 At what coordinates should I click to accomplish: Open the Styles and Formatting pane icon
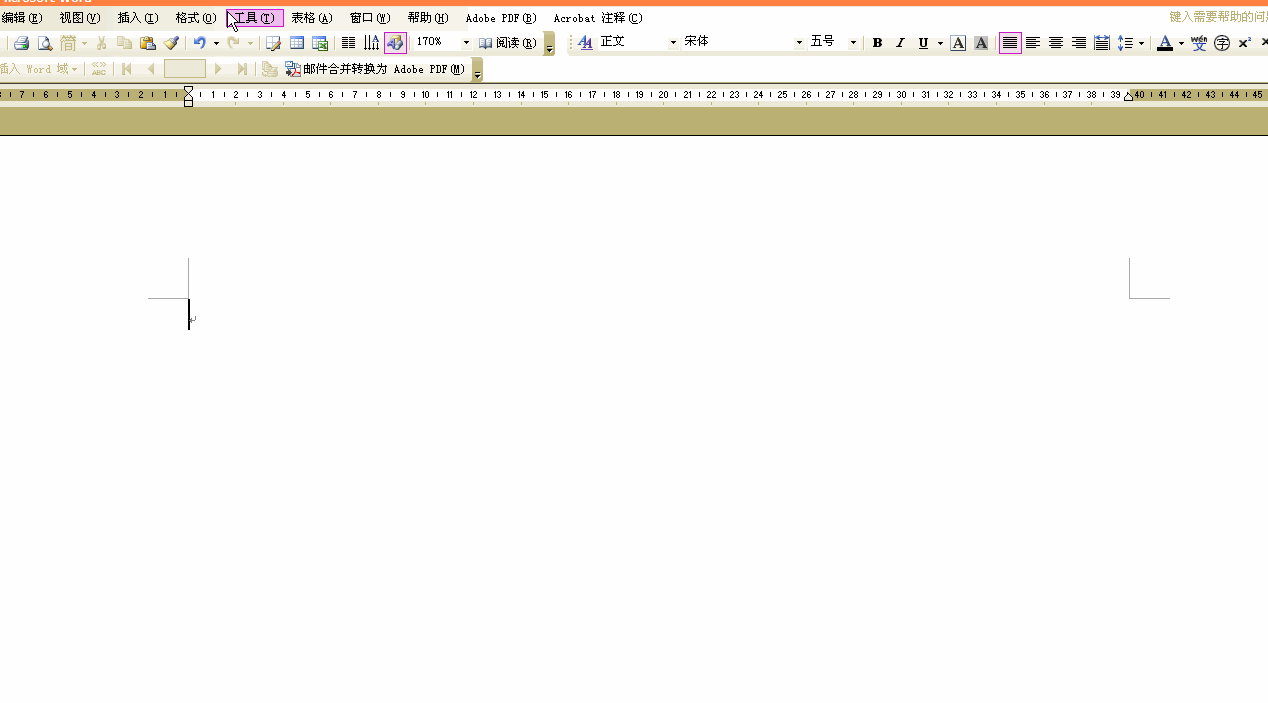(x=585, y=43)
